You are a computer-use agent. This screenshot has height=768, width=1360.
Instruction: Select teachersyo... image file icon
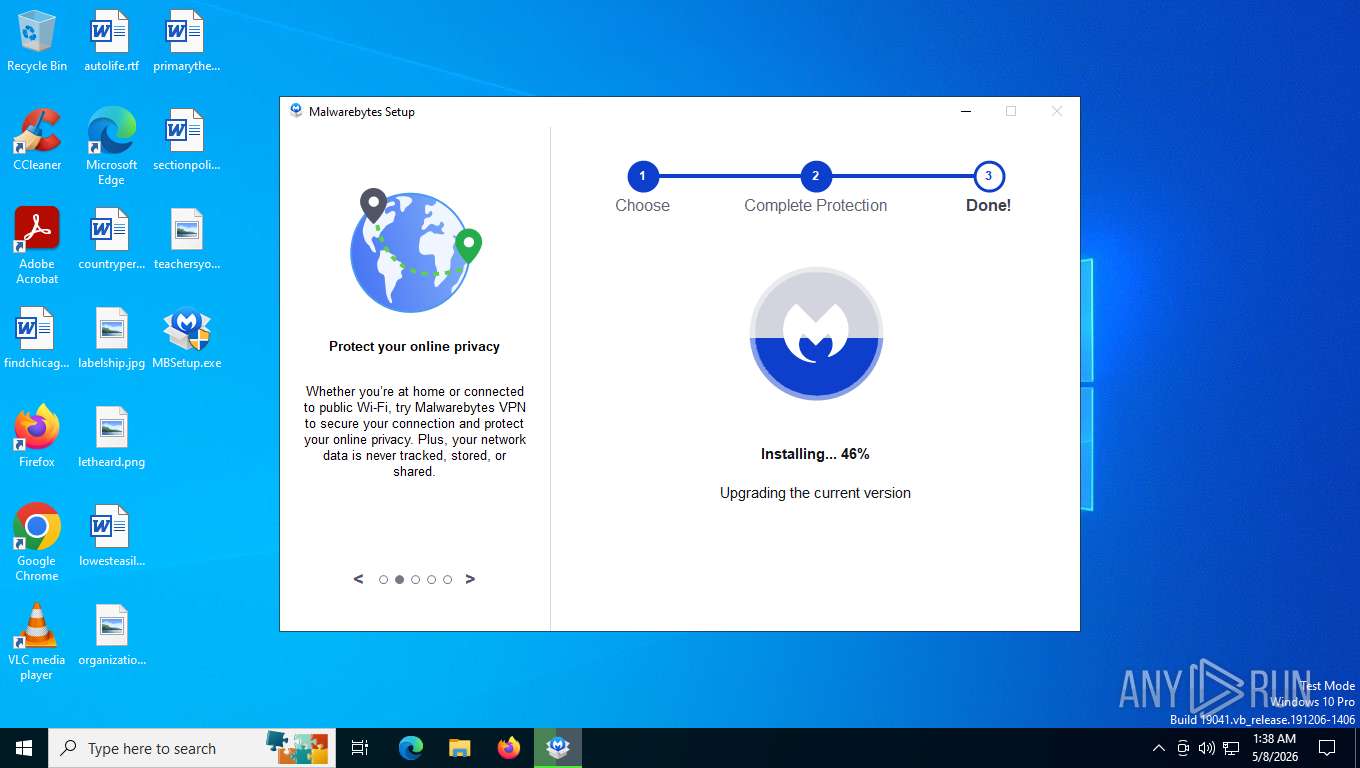pos(186,239)
